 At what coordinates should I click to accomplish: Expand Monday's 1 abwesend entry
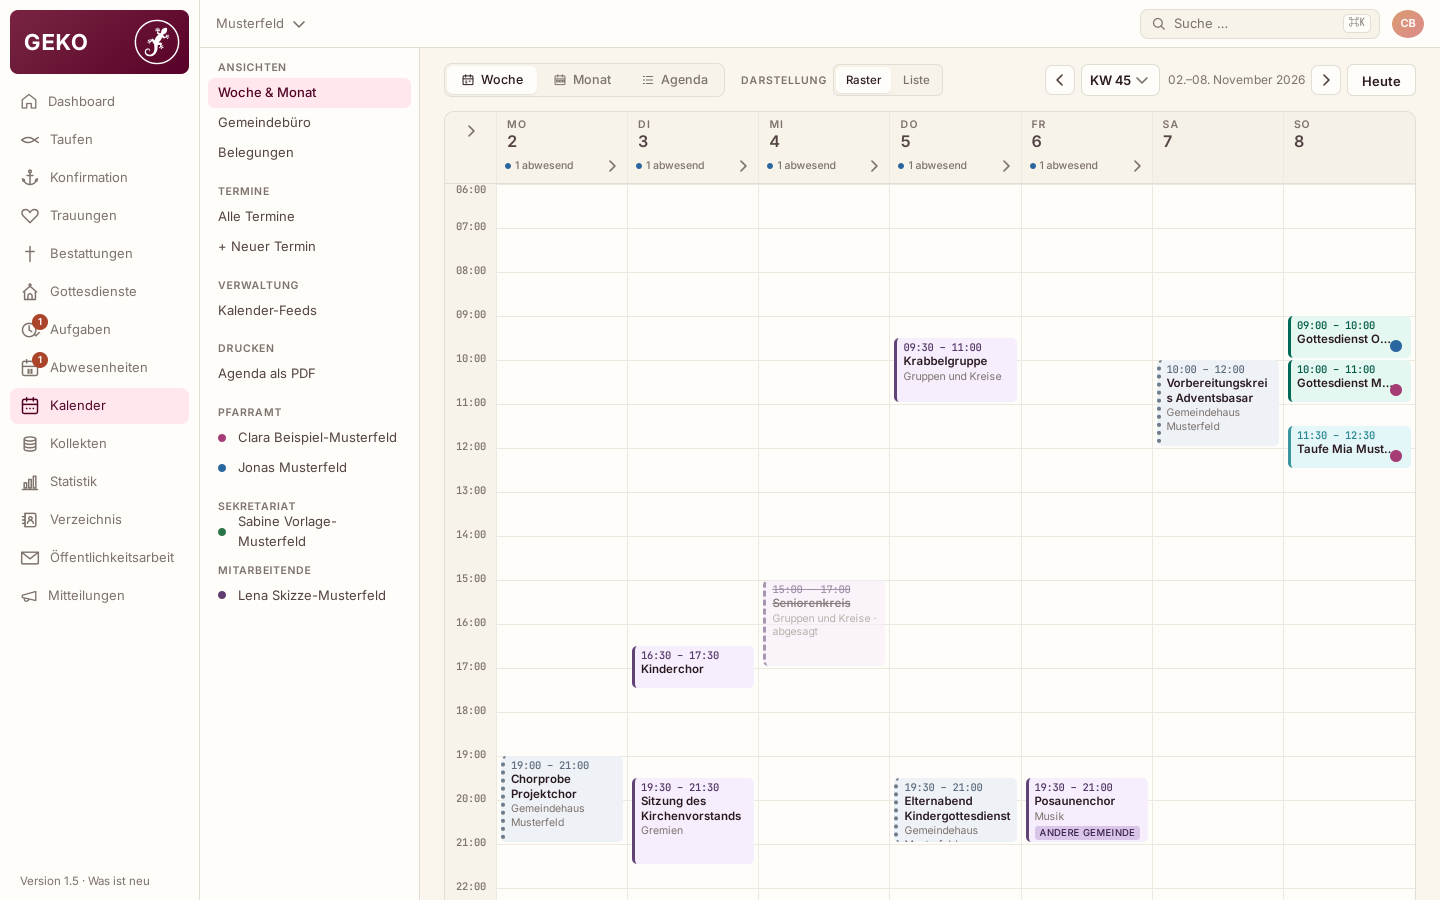pyautogui.click(x=562, y=166)
